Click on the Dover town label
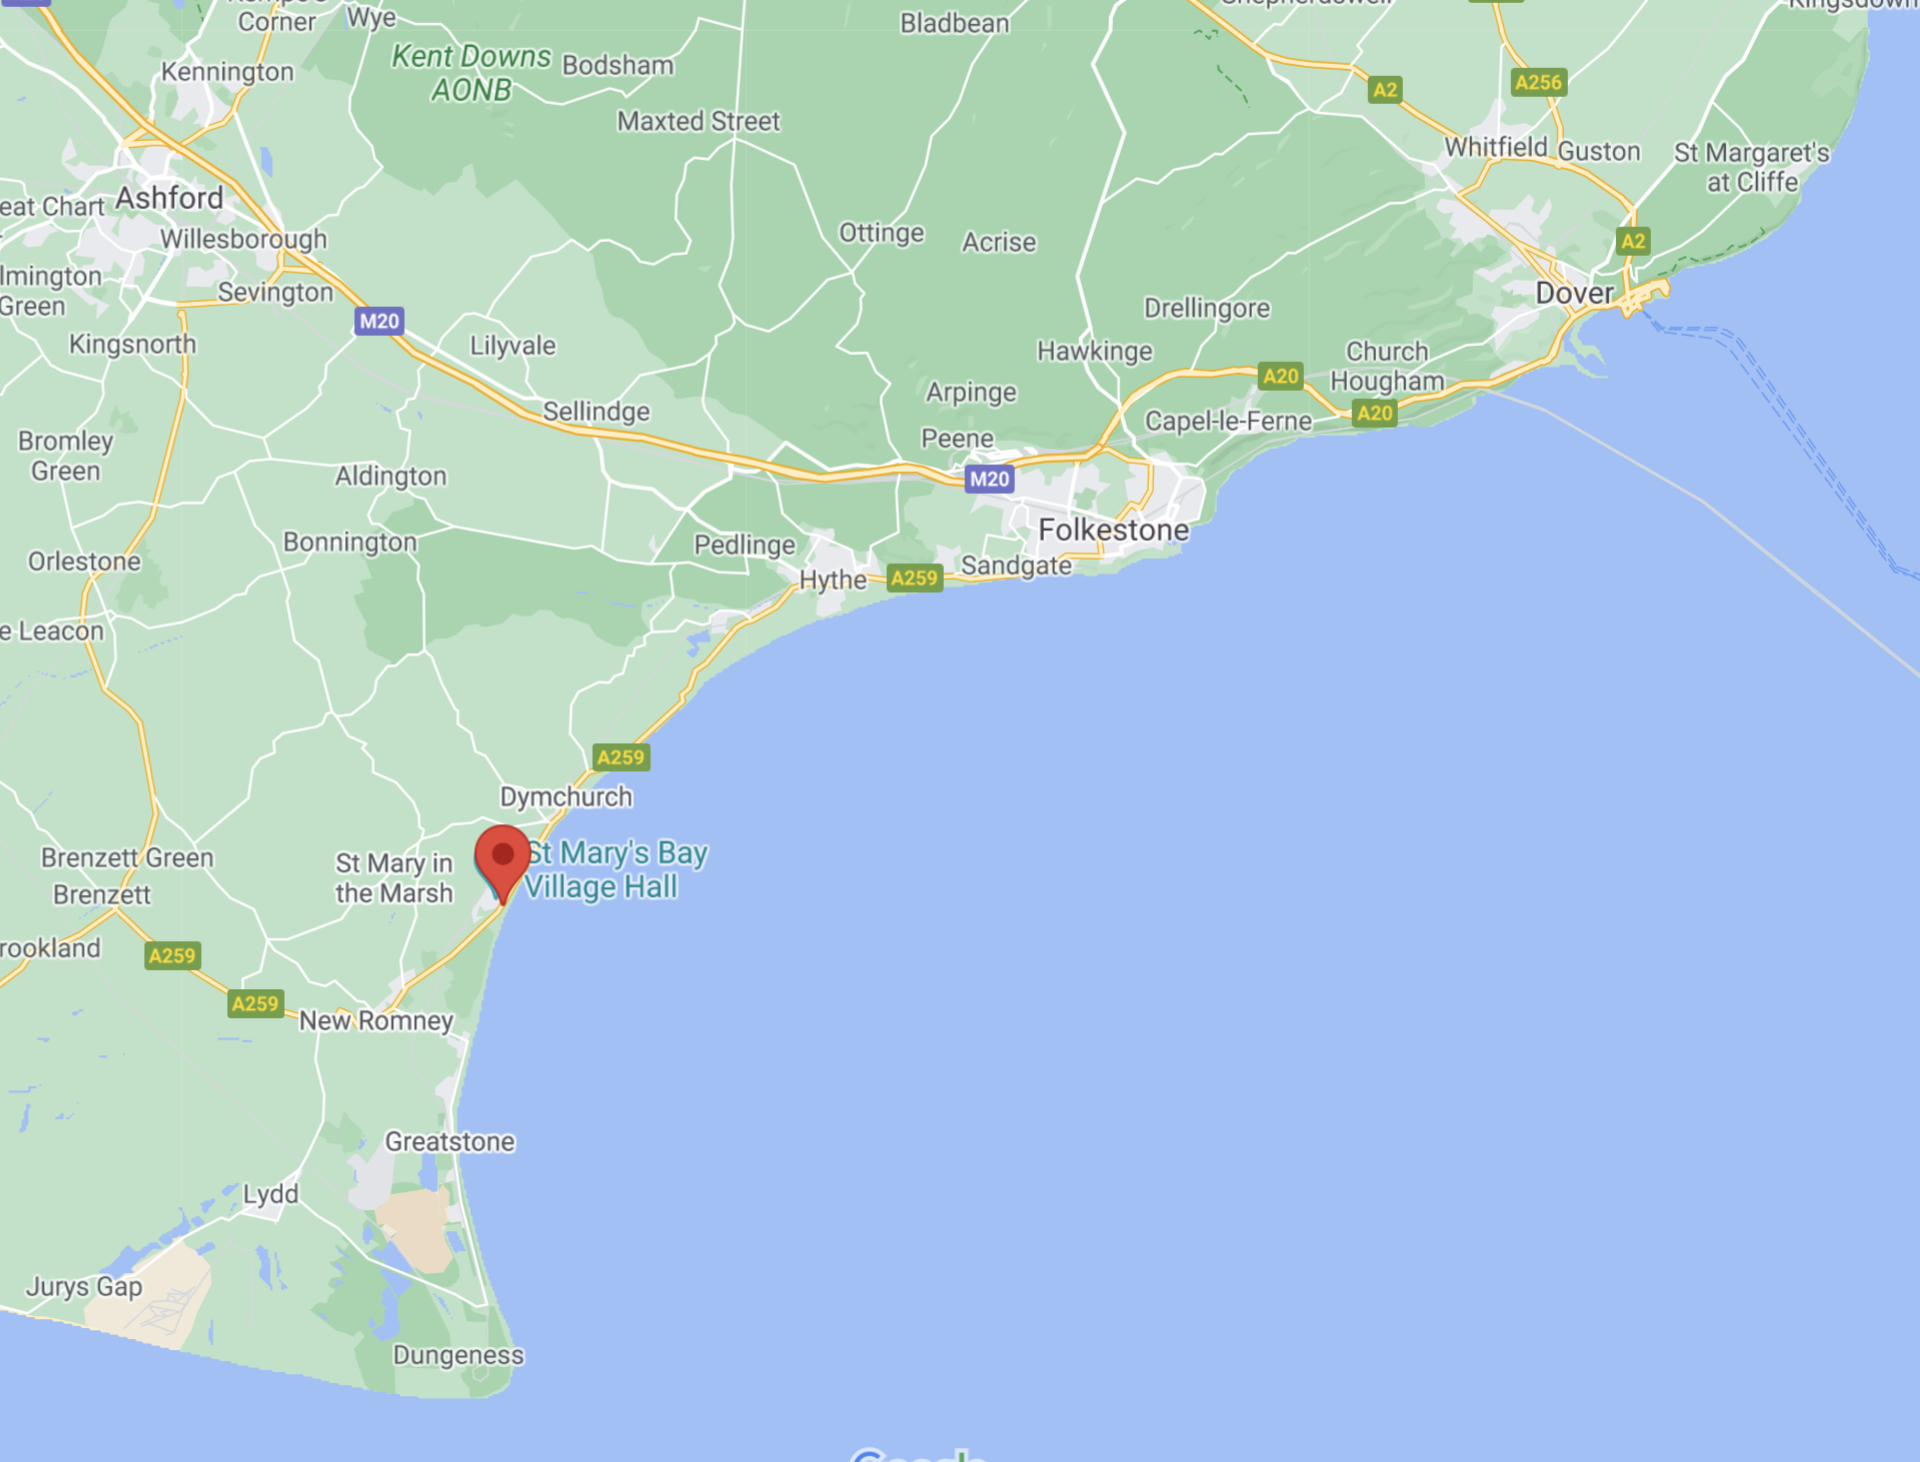 [1574, 293]
